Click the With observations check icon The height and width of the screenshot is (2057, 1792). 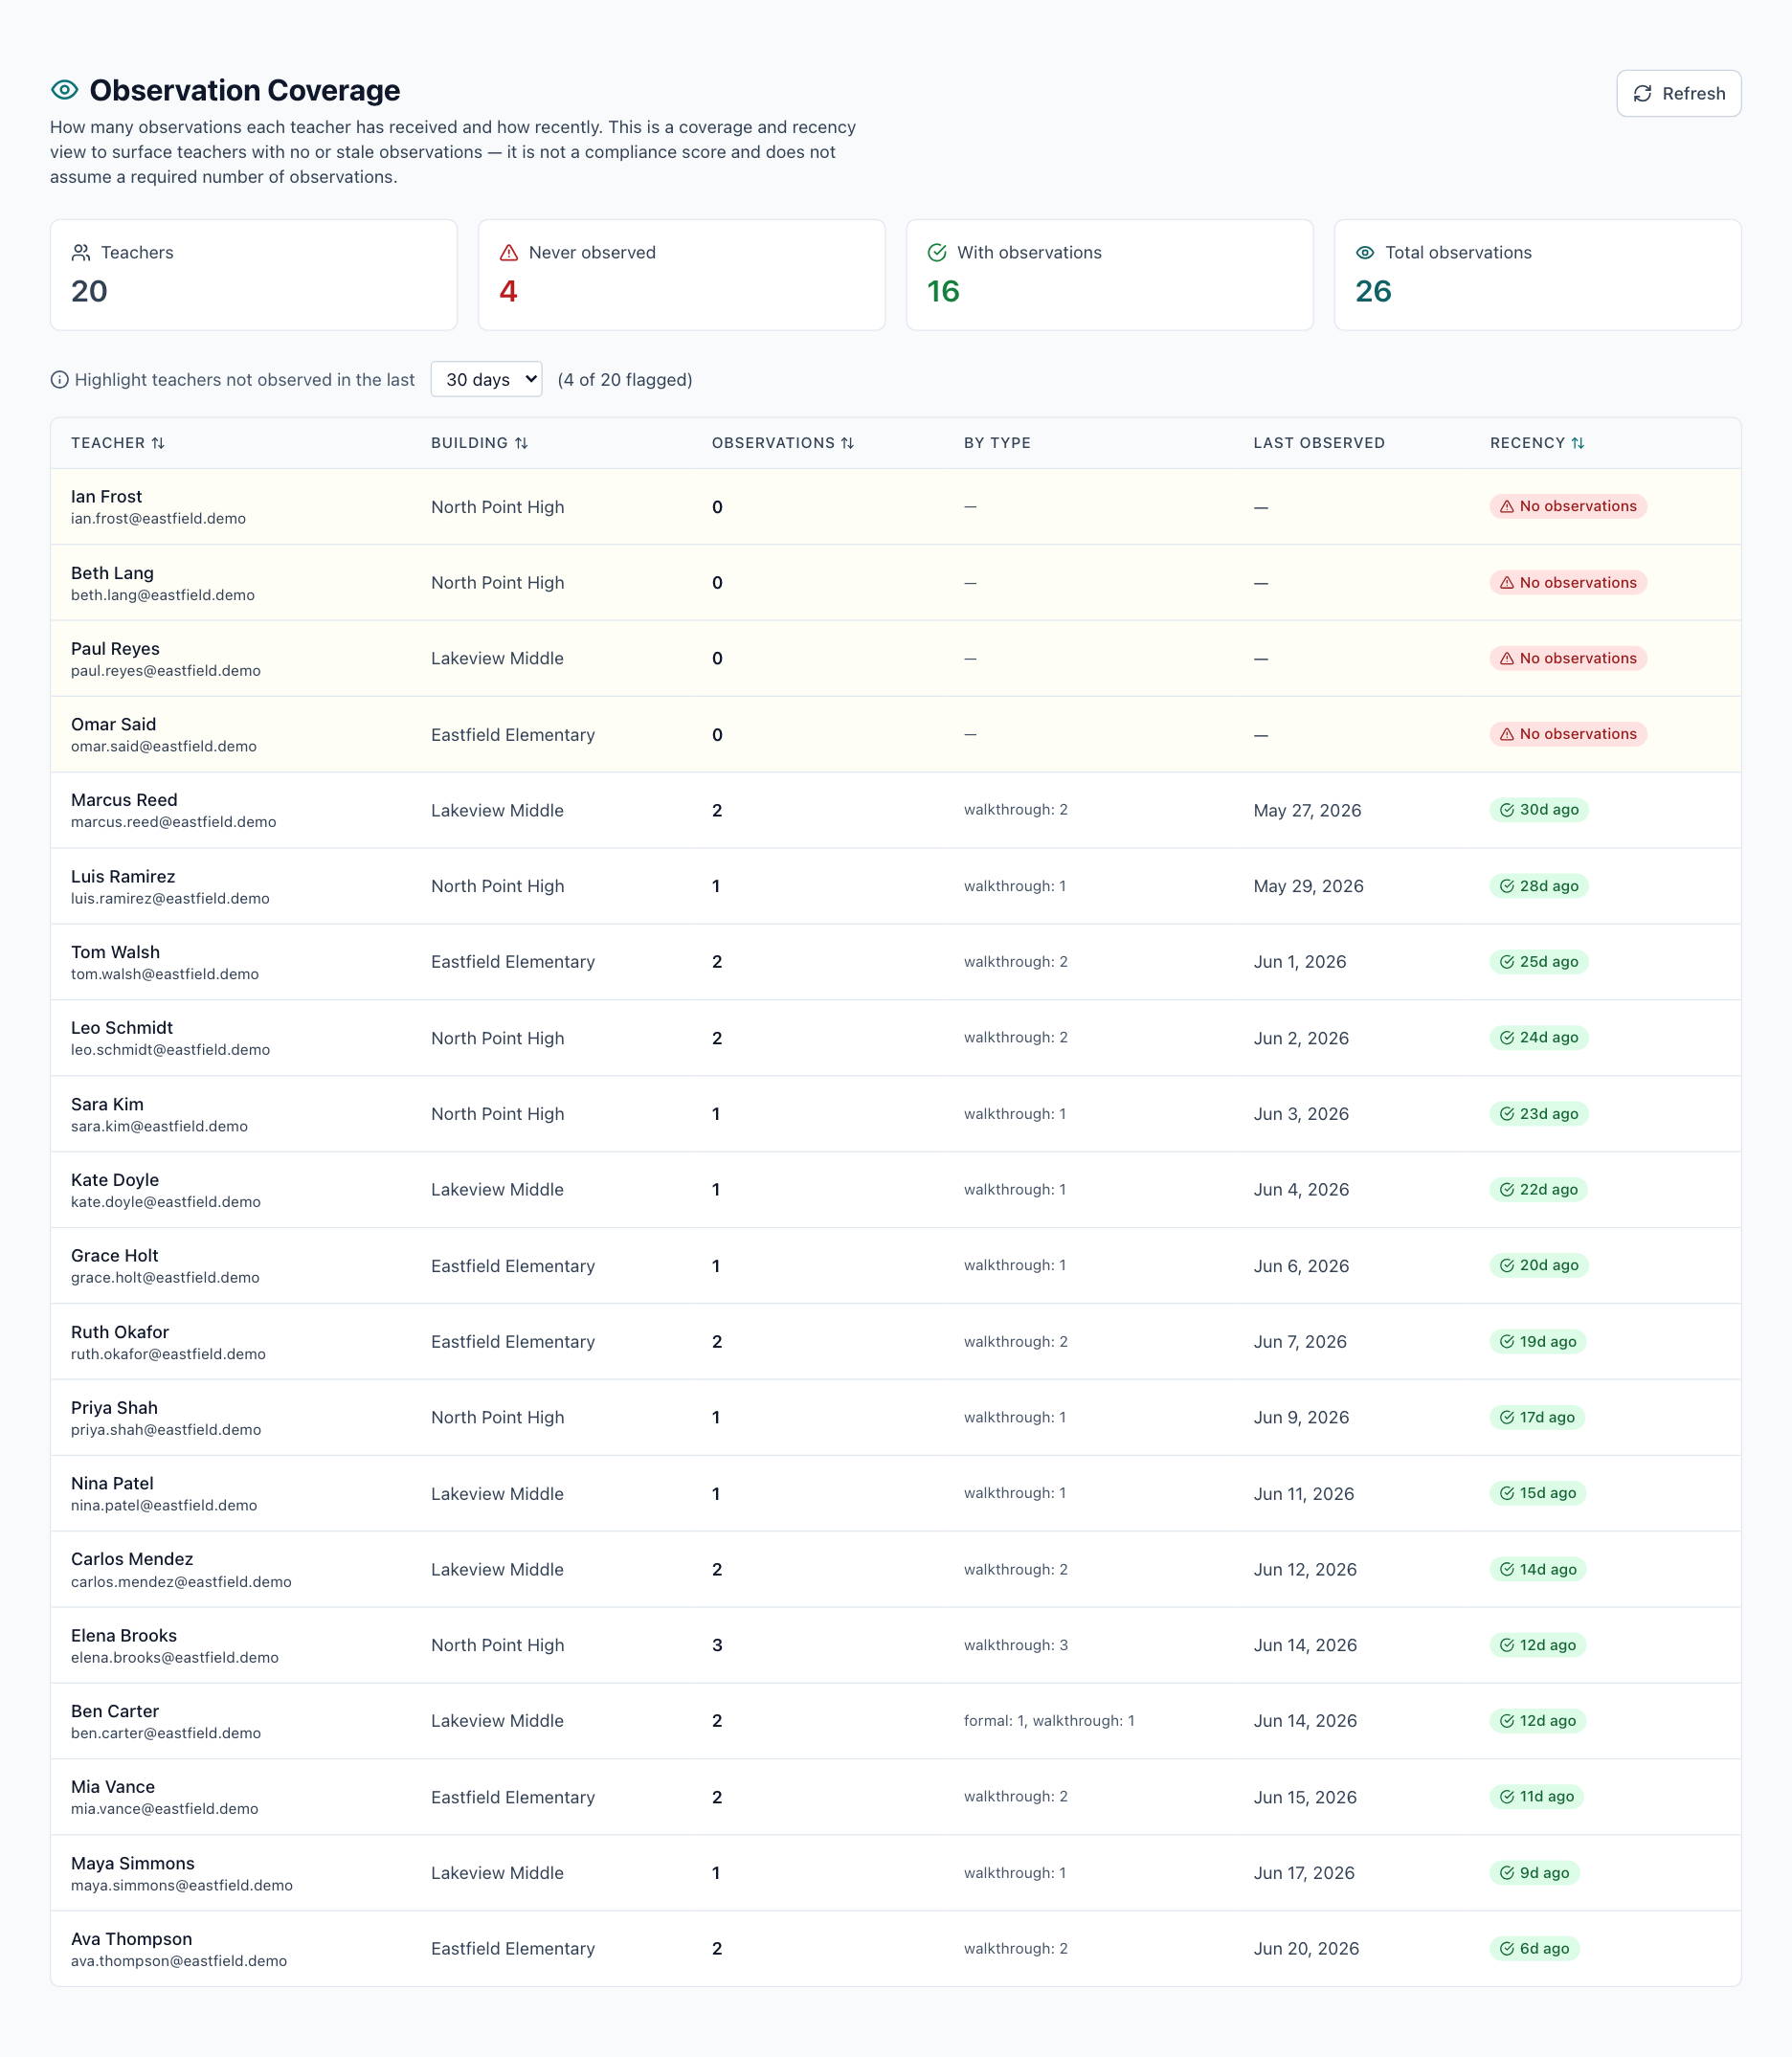[x=937, y=253]
